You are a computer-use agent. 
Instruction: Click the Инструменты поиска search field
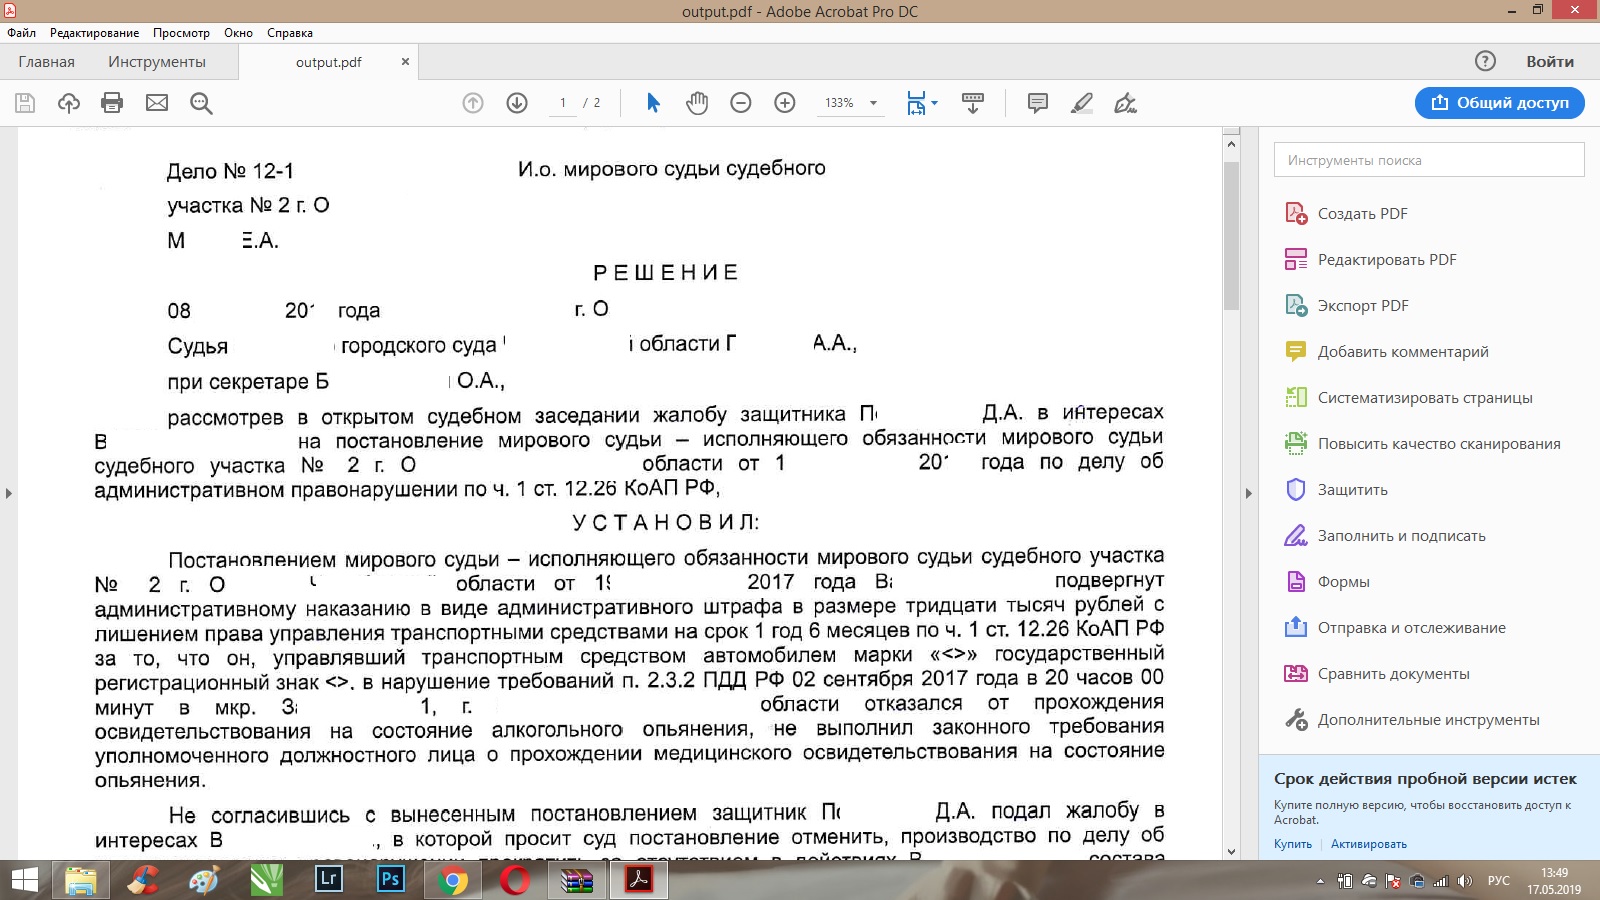tap(1429, 160)
